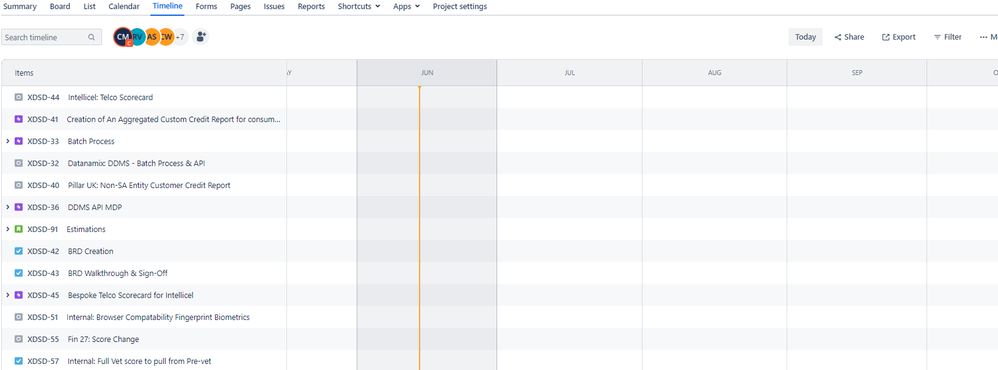Open the Shortcuts dropdown
998x370 pixels.
[359, 6]
